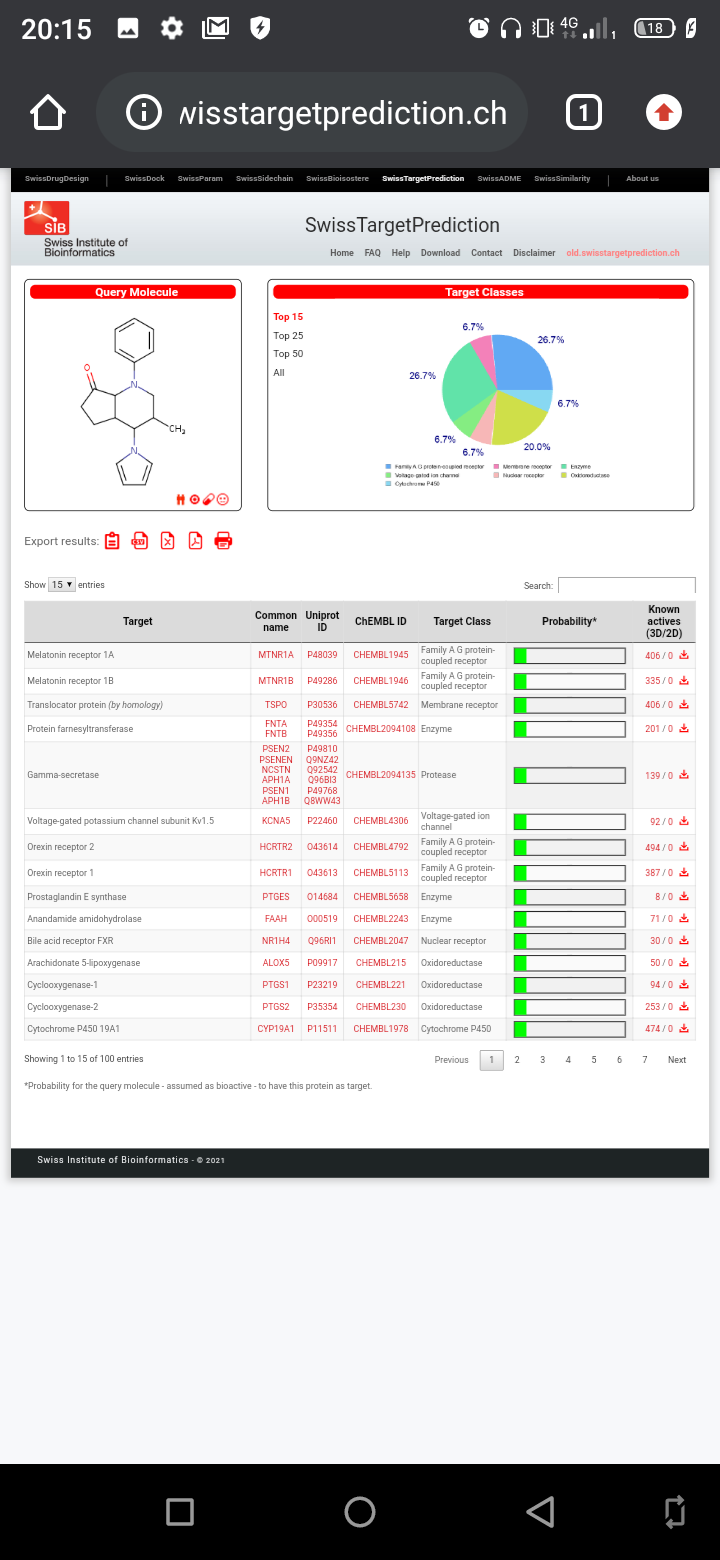
Task: Open SwissADME from top navigation
Action: (x=499, y=179)
